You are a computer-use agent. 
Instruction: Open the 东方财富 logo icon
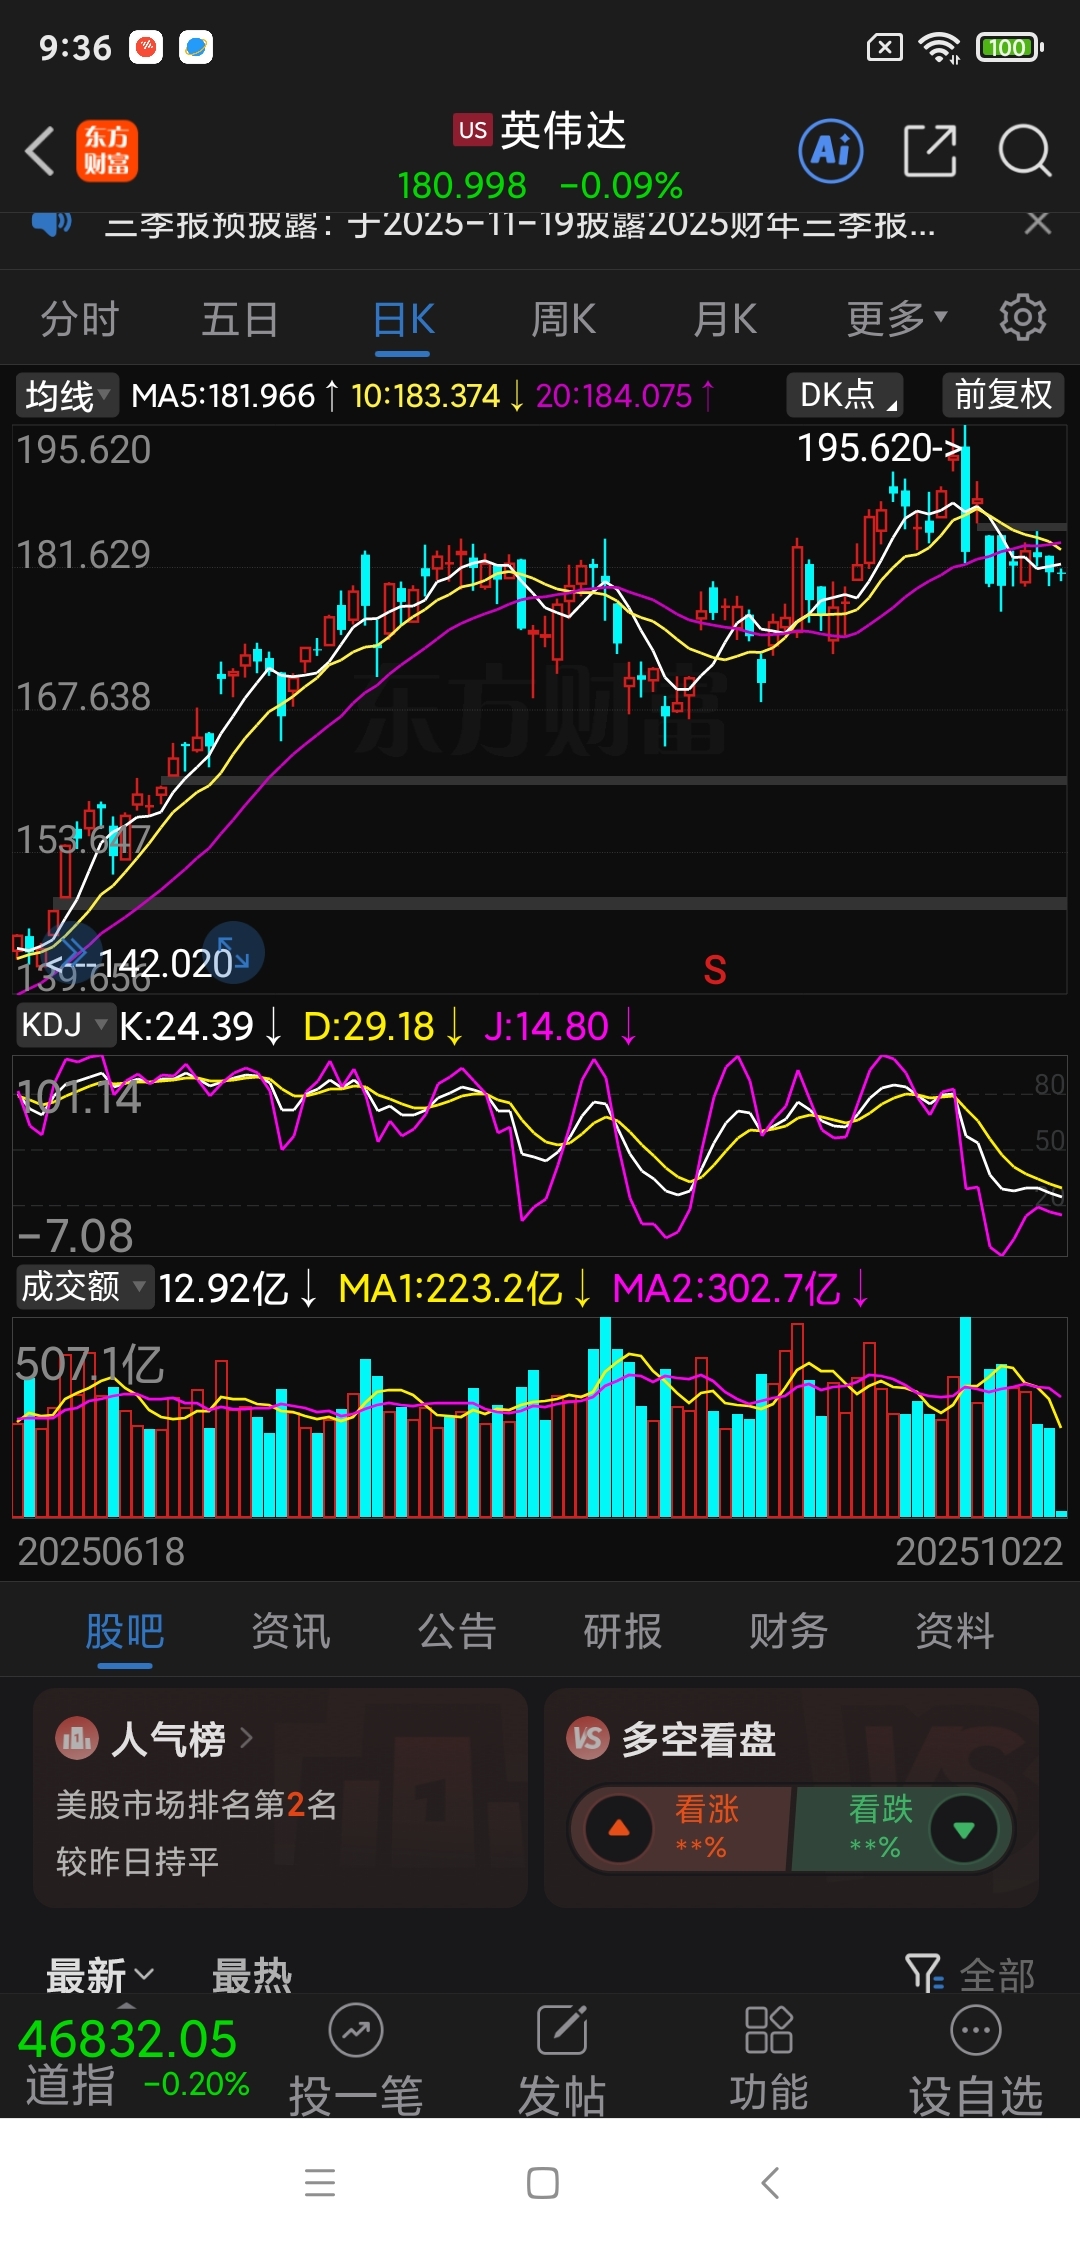click(107, 151)
